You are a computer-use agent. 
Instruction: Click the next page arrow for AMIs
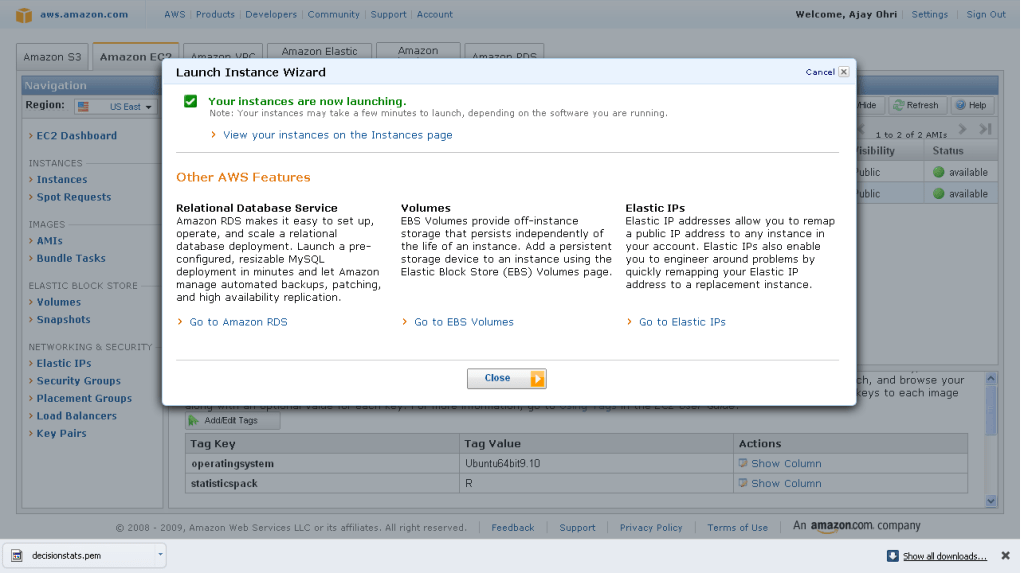click(x=963, y=129)
